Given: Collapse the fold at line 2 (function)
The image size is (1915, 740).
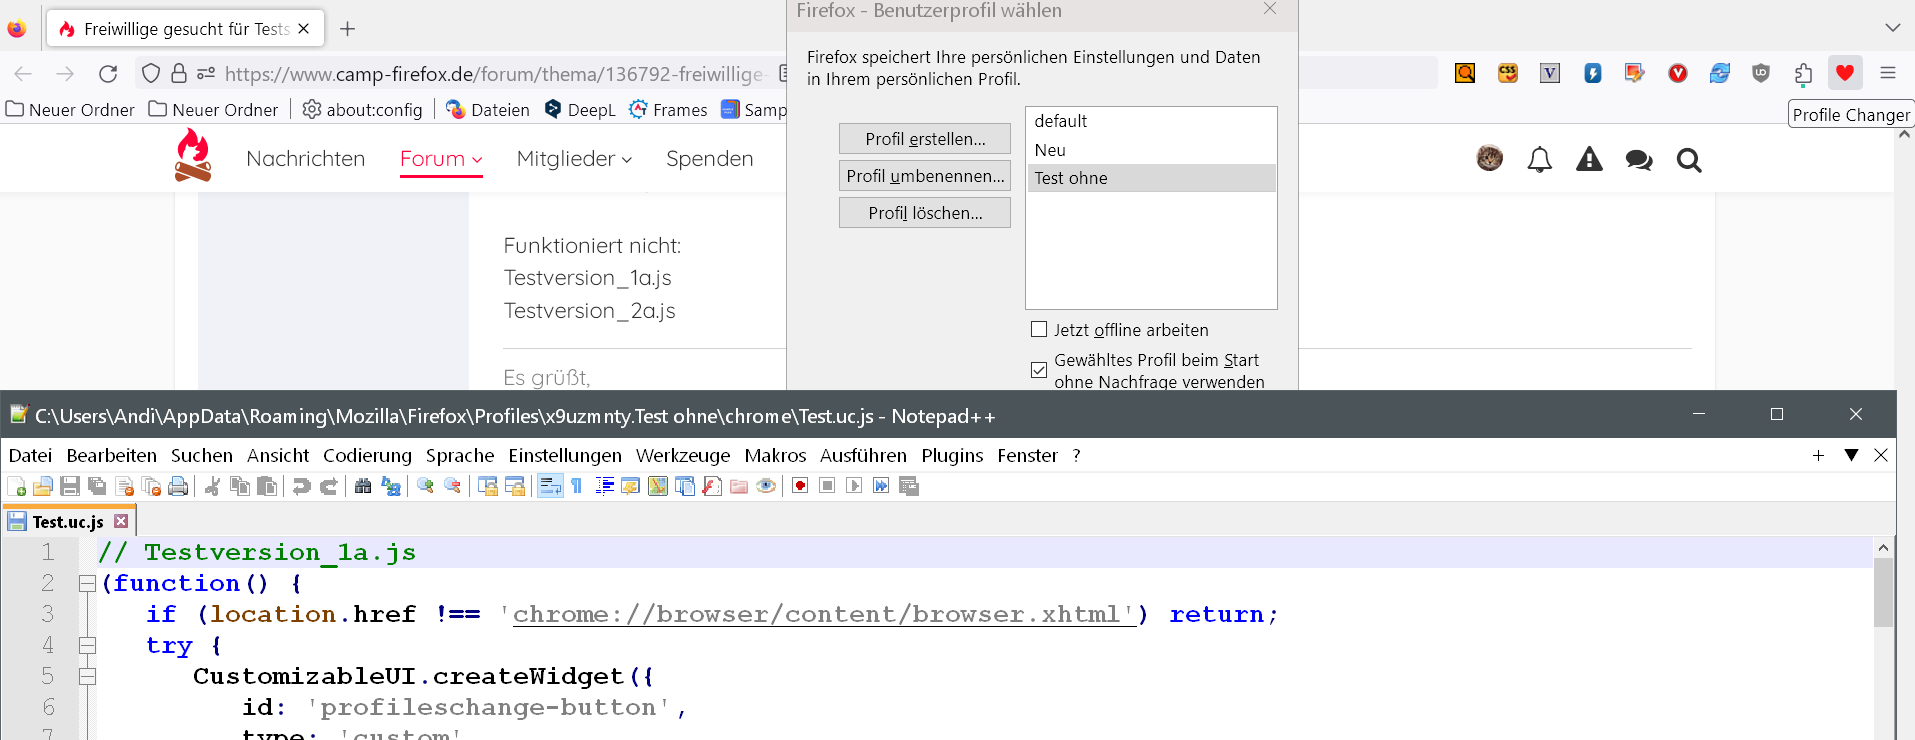Looking at the screenshot, I should 87,583.
